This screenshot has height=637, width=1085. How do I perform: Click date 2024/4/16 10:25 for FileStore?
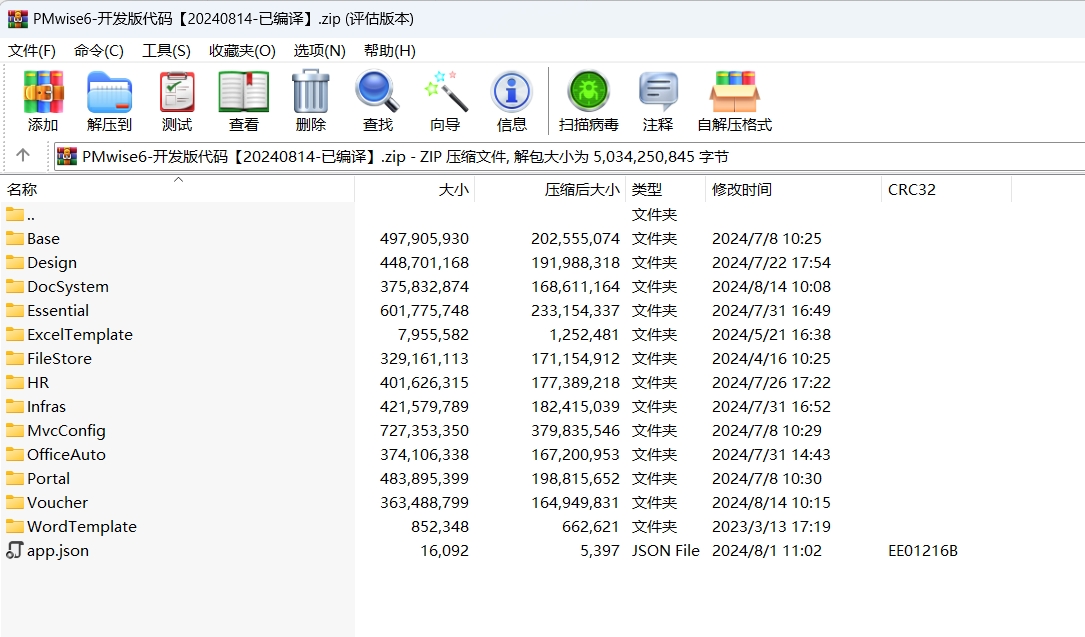tap(772, 358)
